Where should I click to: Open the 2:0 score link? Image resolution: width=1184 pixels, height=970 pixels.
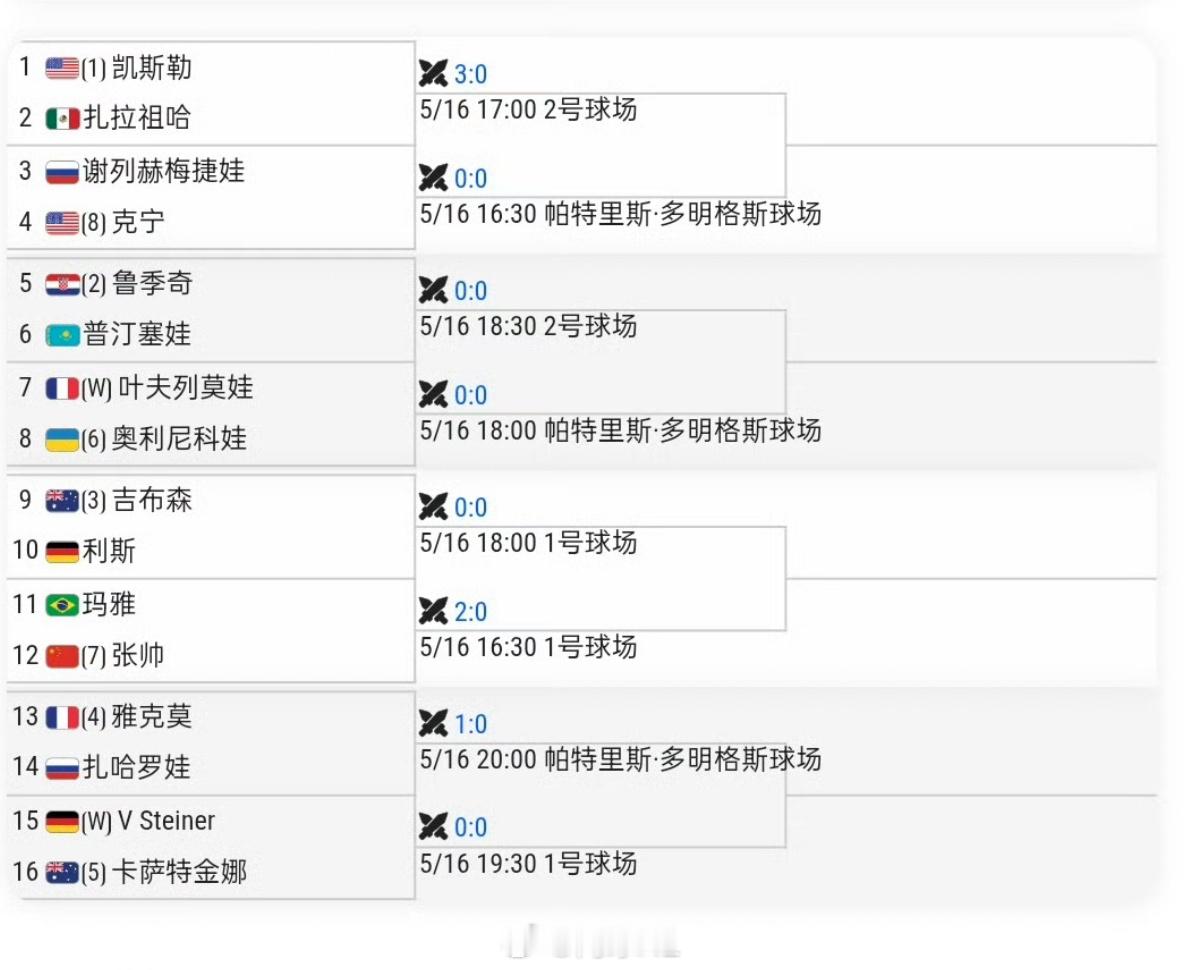470,611
